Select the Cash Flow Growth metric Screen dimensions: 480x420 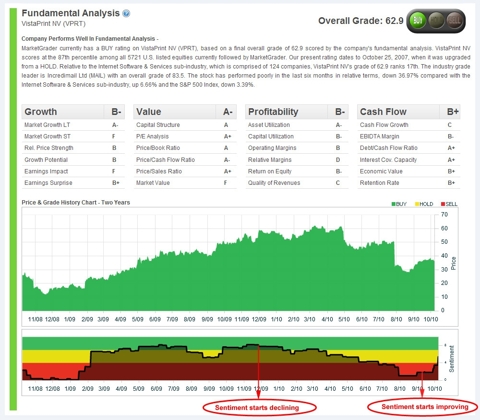coord(409,125)
